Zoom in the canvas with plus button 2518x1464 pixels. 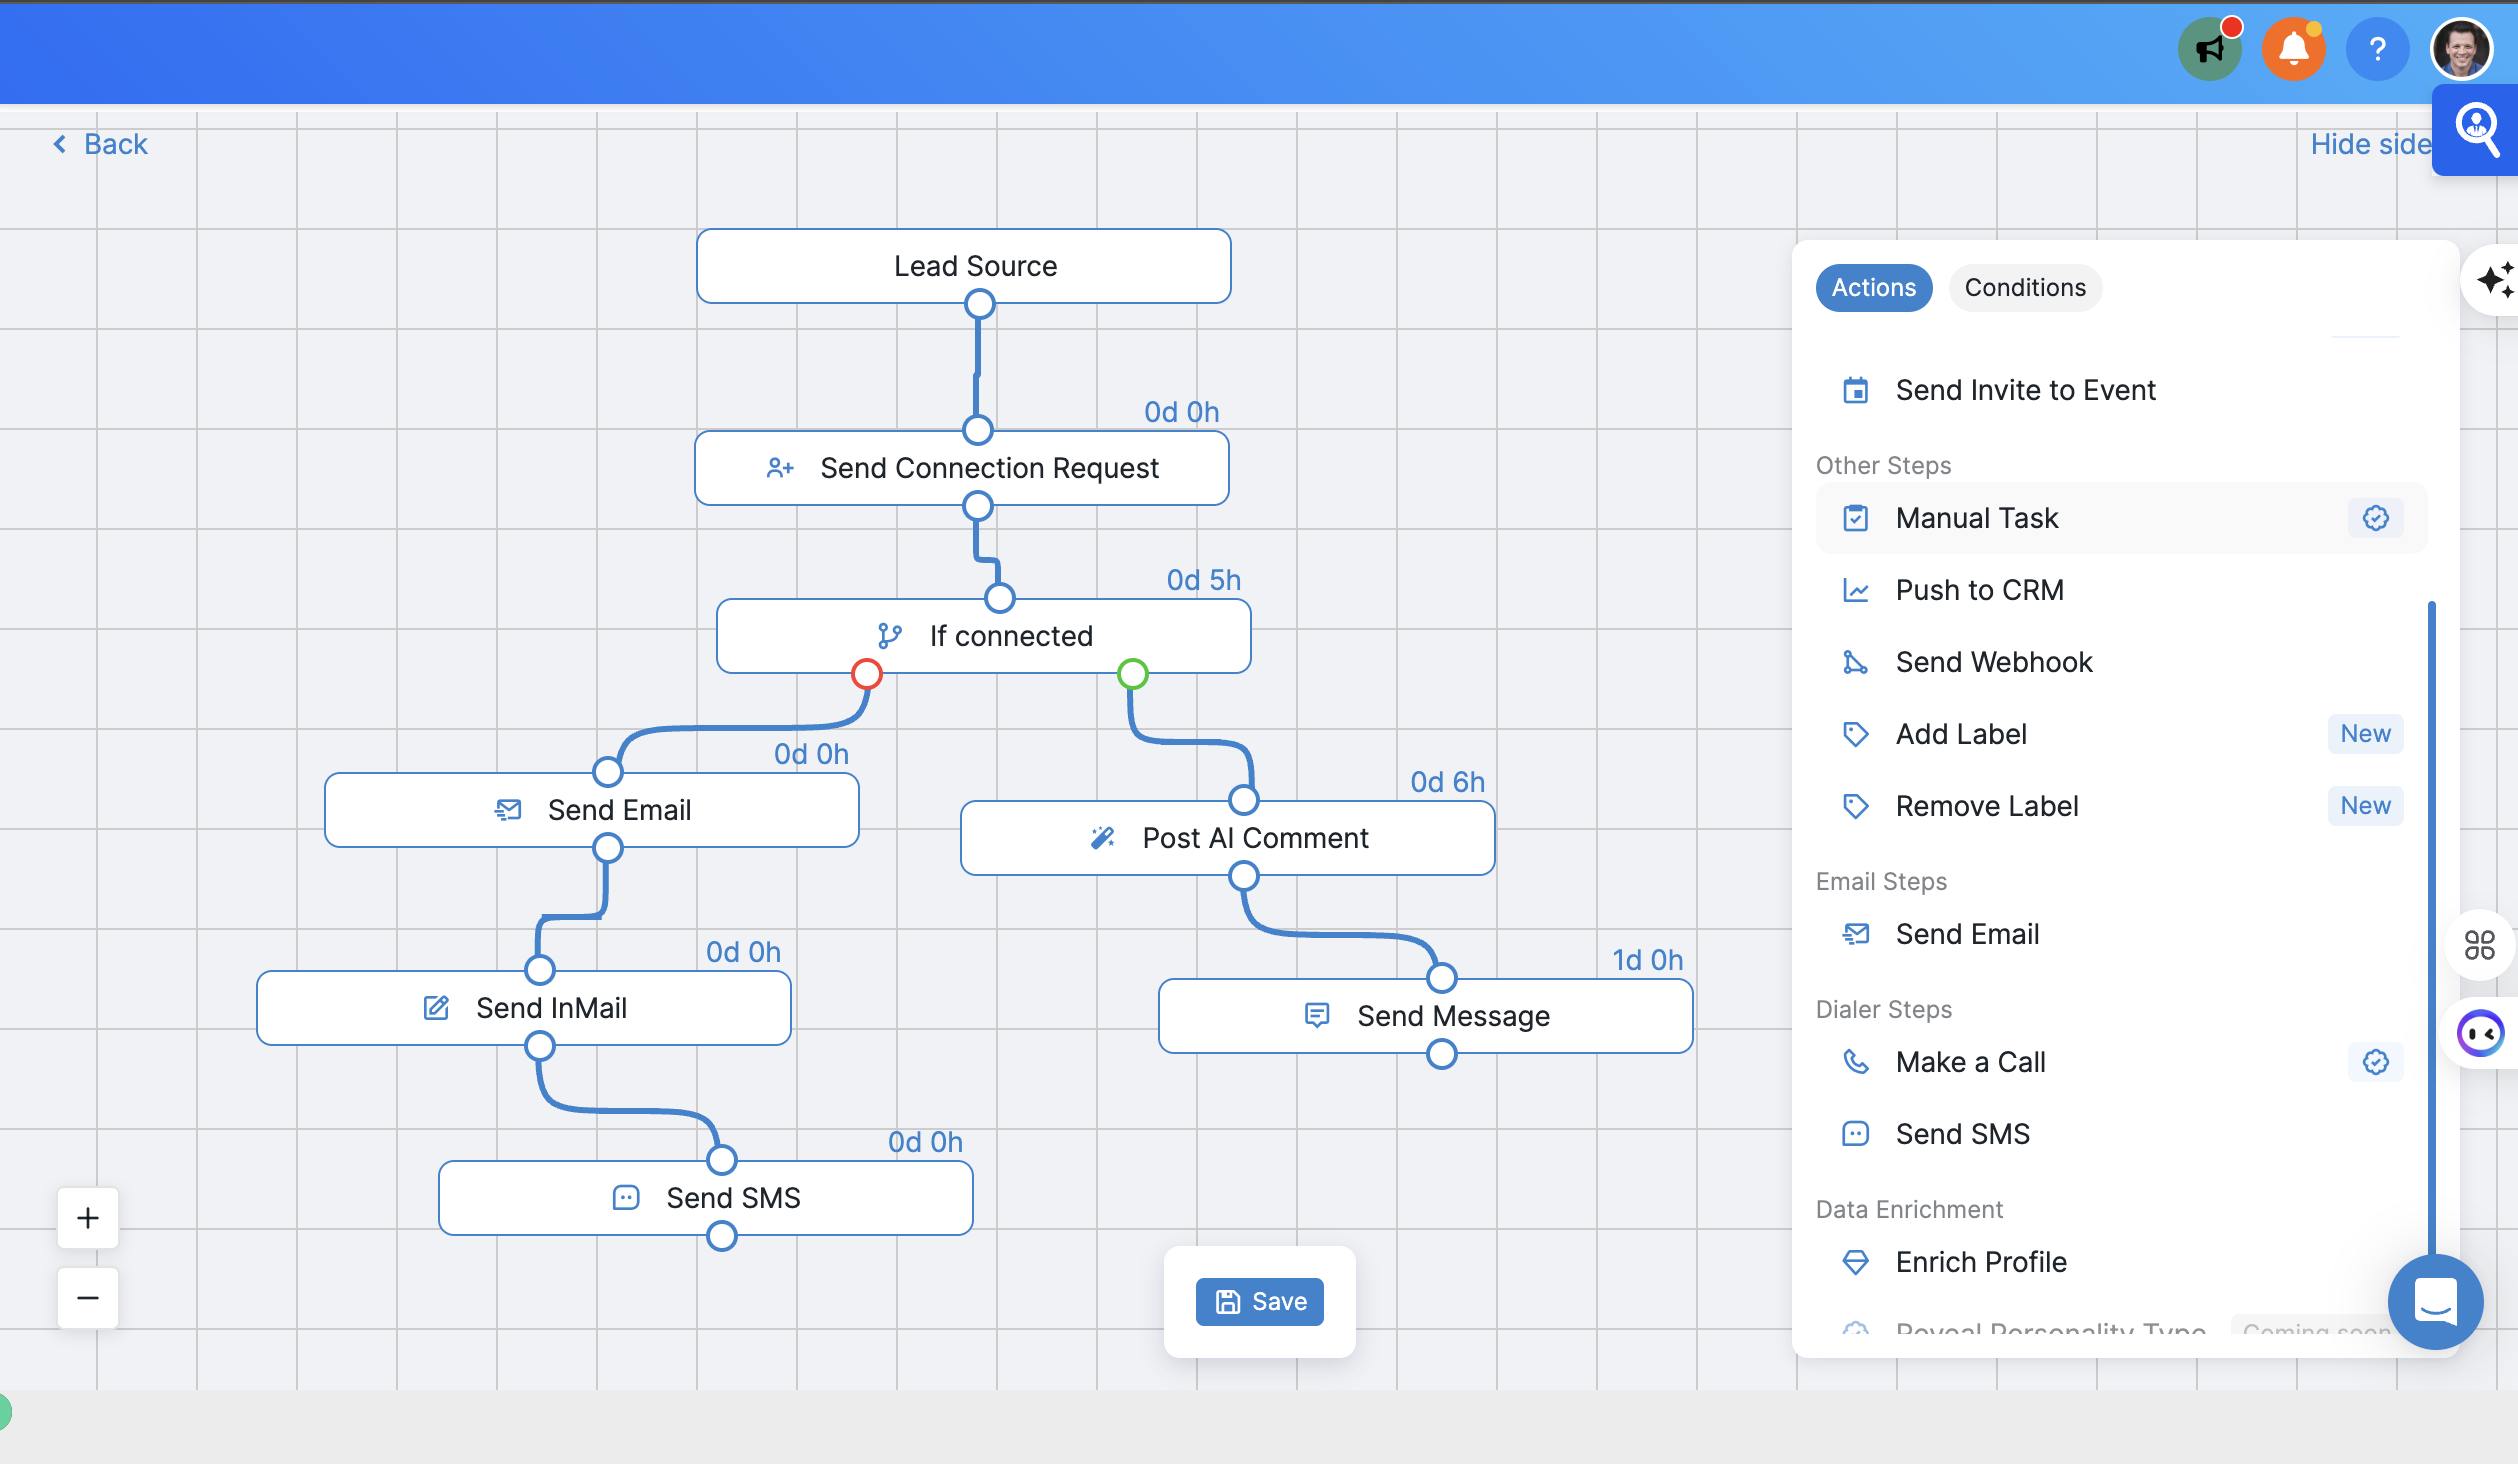point(88,1218)
